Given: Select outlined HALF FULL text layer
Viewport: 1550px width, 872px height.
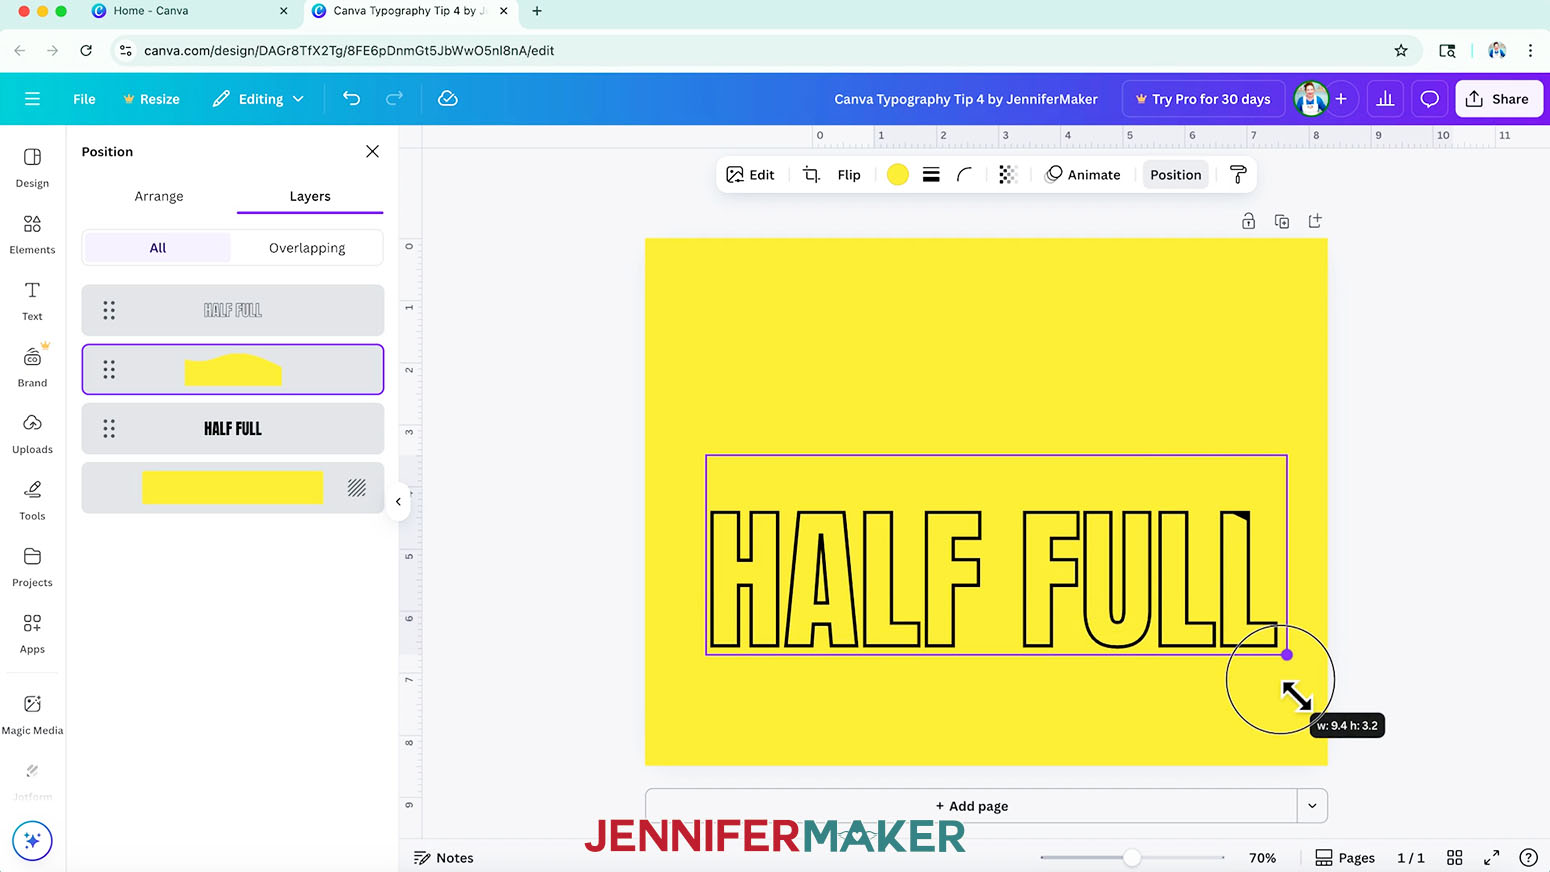Looking at the screenshot, I should [x=233, y=310].
